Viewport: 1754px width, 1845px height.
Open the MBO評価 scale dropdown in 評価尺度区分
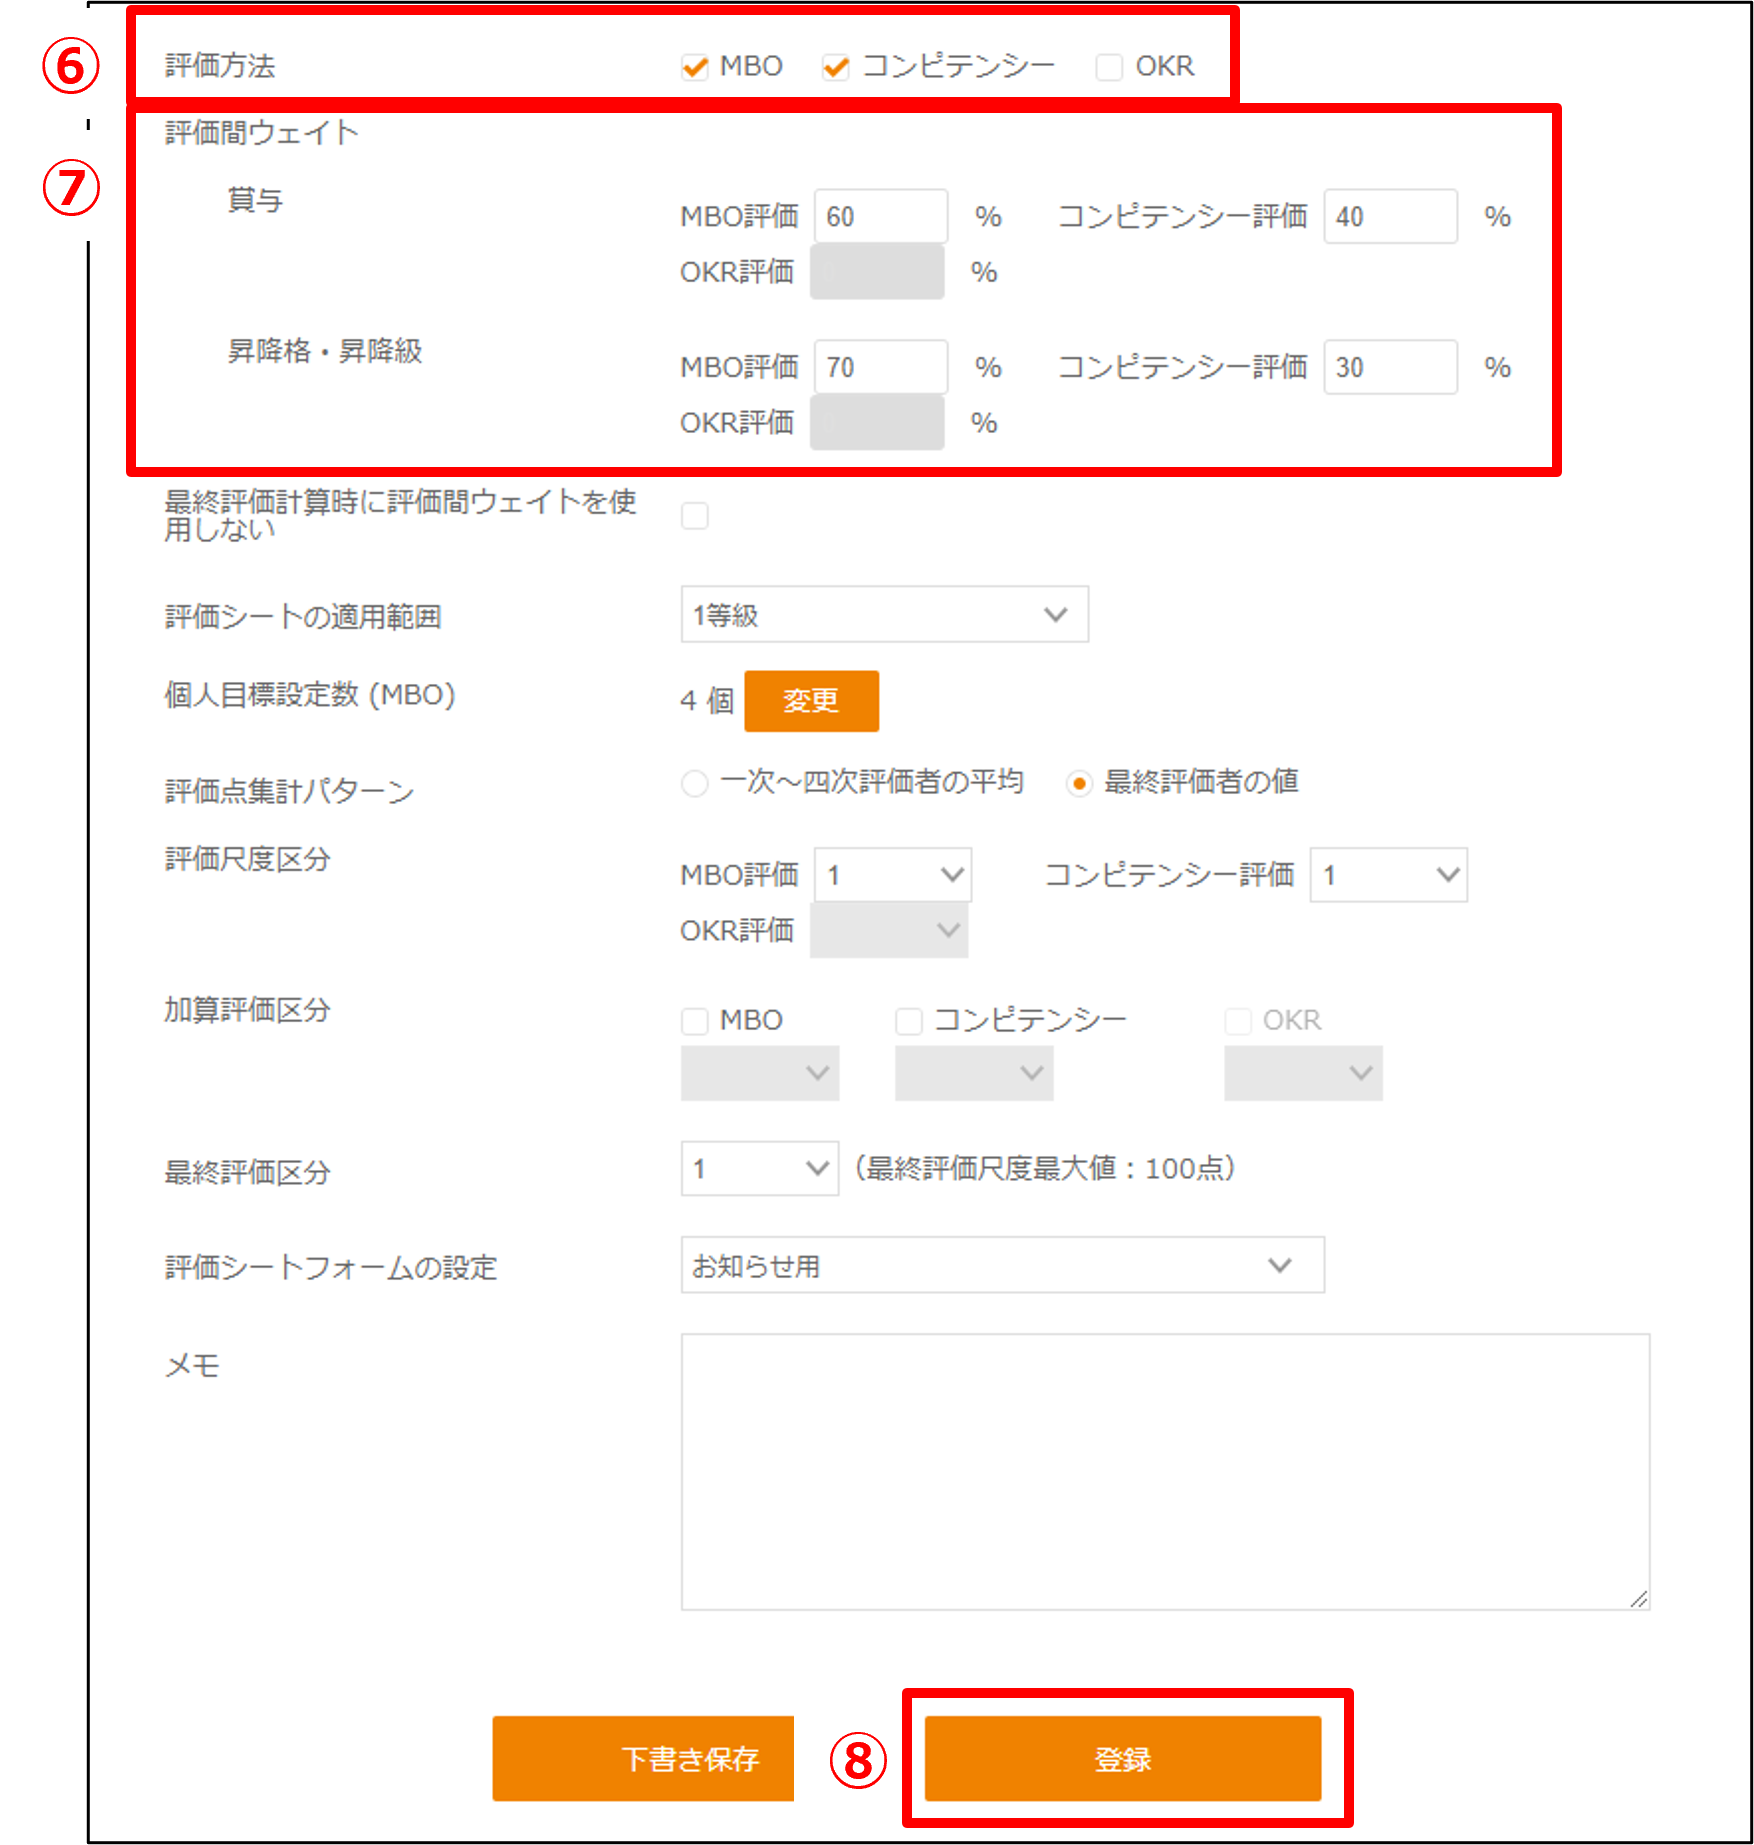coord(890,873)
